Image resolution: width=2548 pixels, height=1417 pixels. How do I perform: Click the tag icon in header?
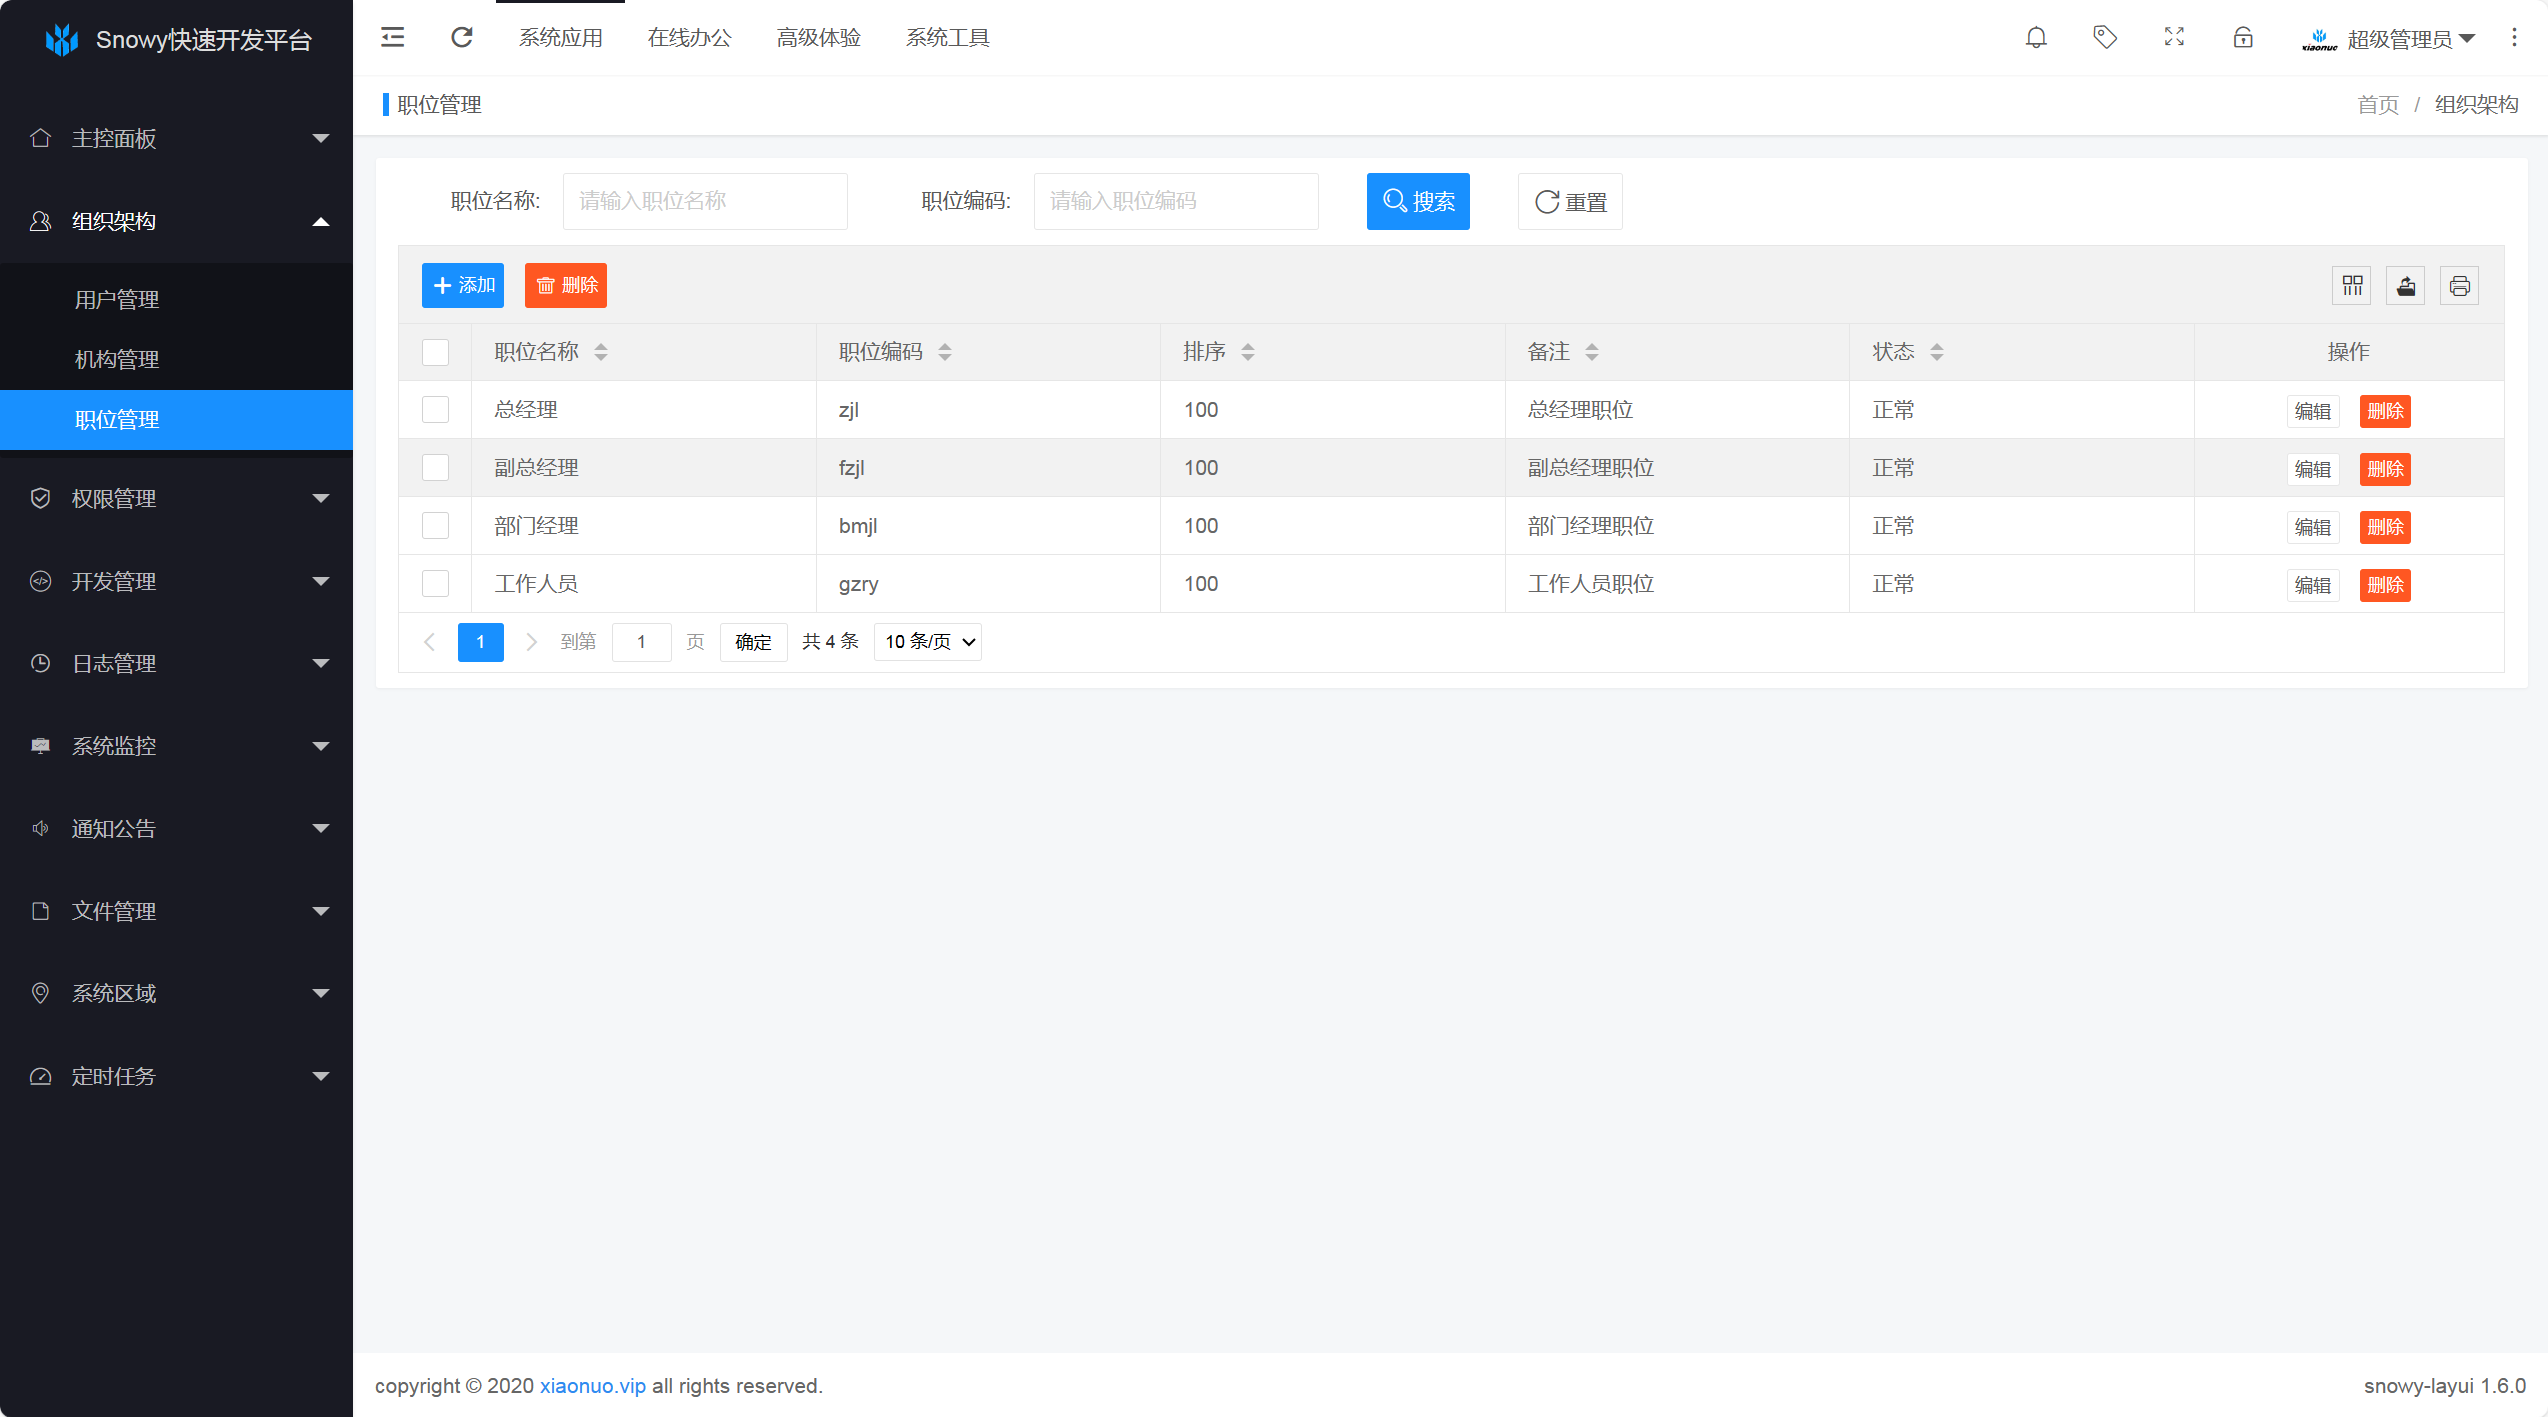click(x=2105, y=38)
